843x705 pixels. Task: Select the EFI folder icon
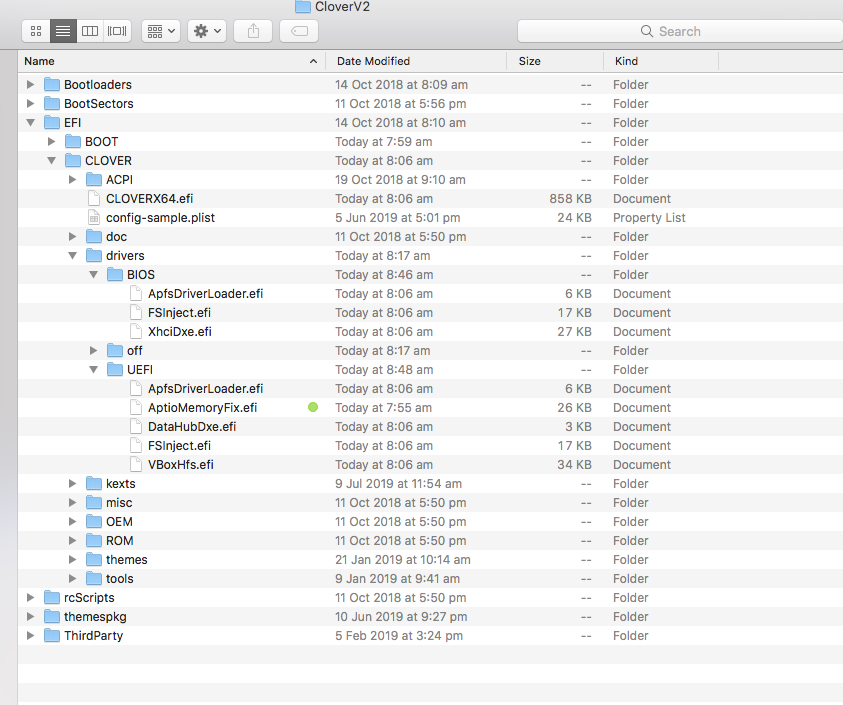click(52, 123)
